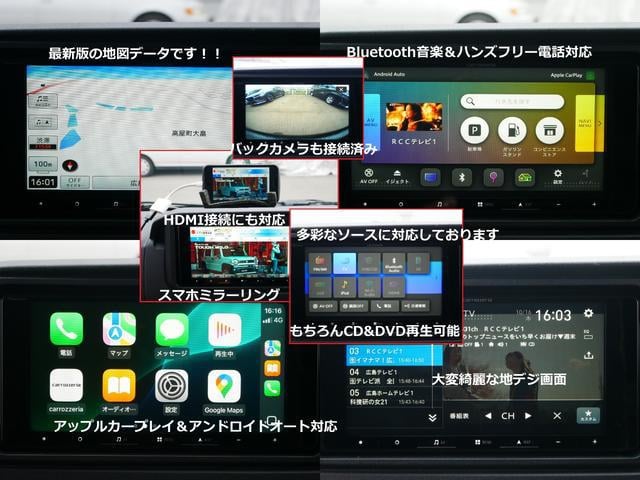Click the destination search field
Screen dimensions: 640x480
[x=511, y=101]
